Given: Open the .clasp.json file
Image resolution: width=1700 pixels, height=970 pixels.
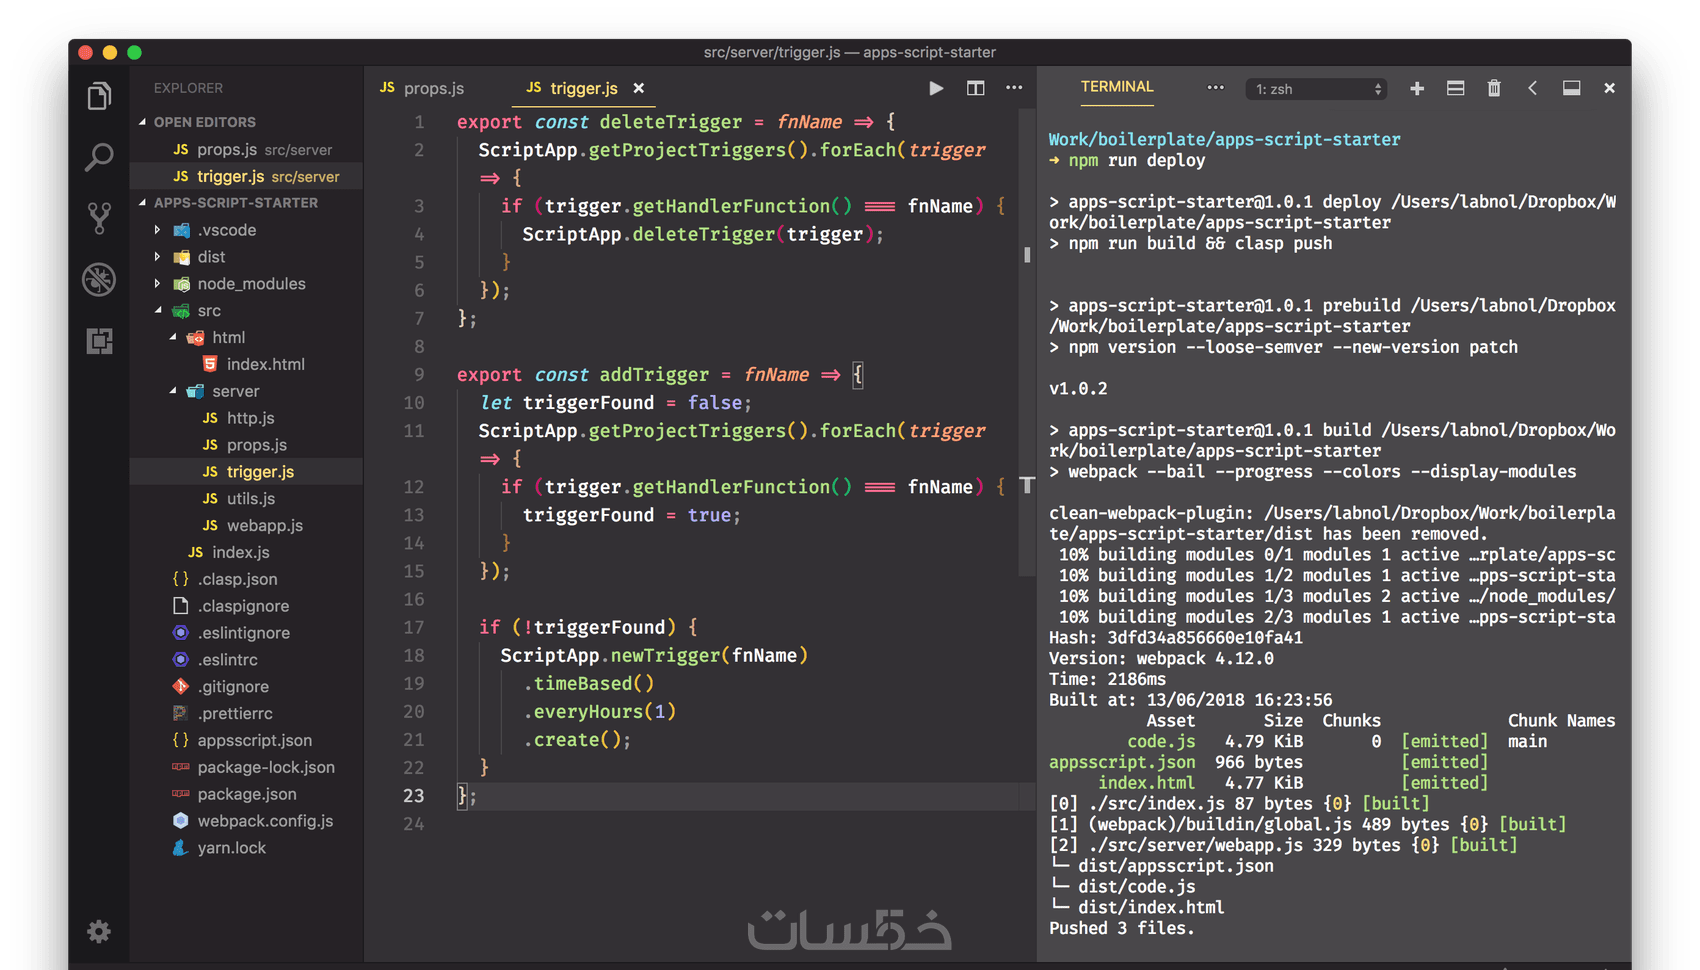Looking at the screenshot, I should coord(237,579).
